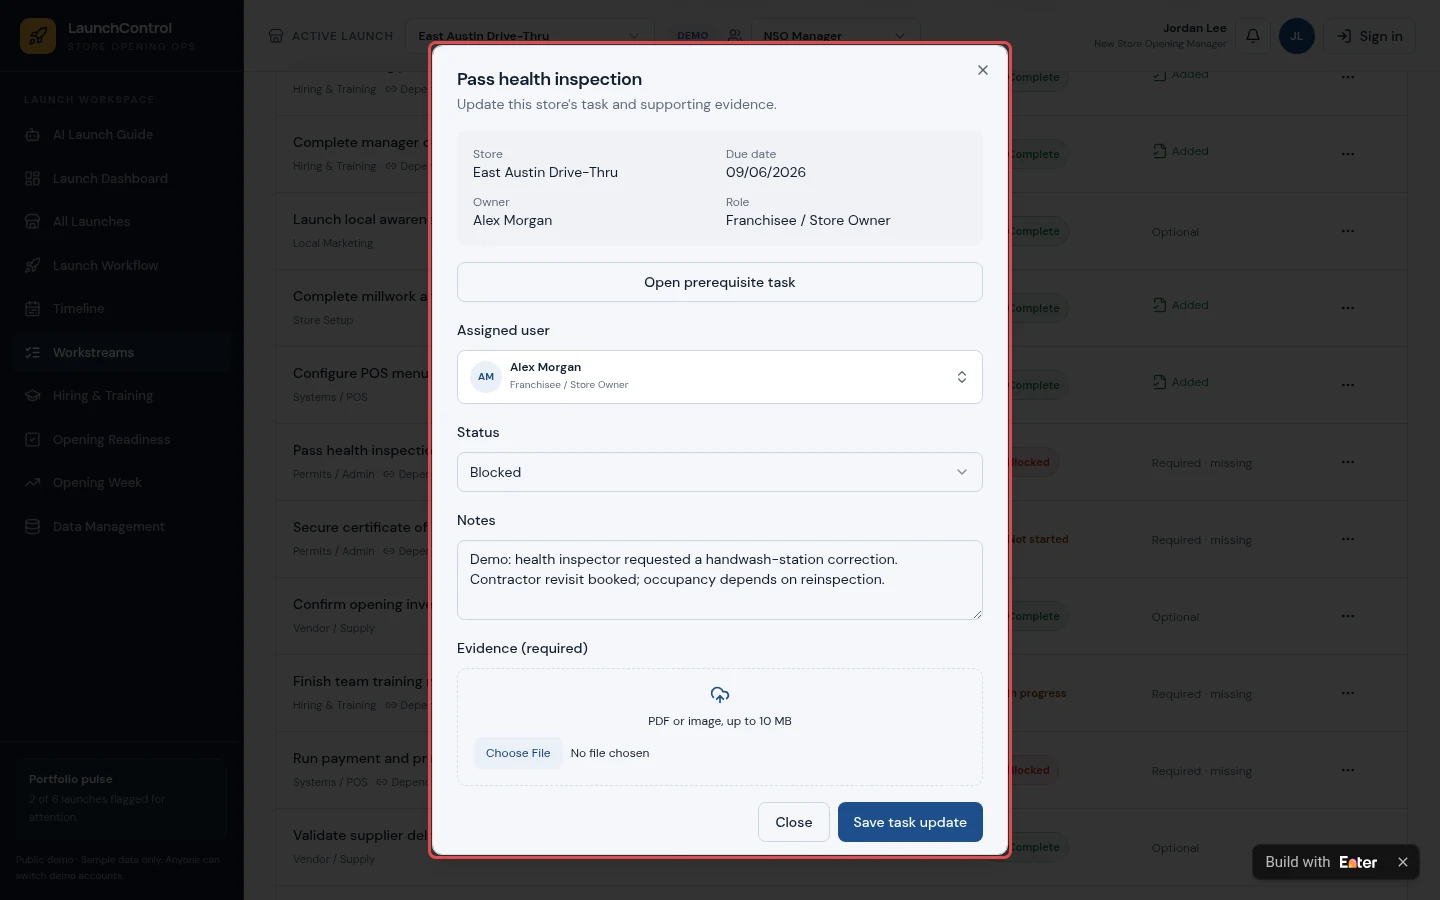This screenshot has height=900, width=1440.
Task: Click the Timeline calendar icon
Action: tap(32, 309)
